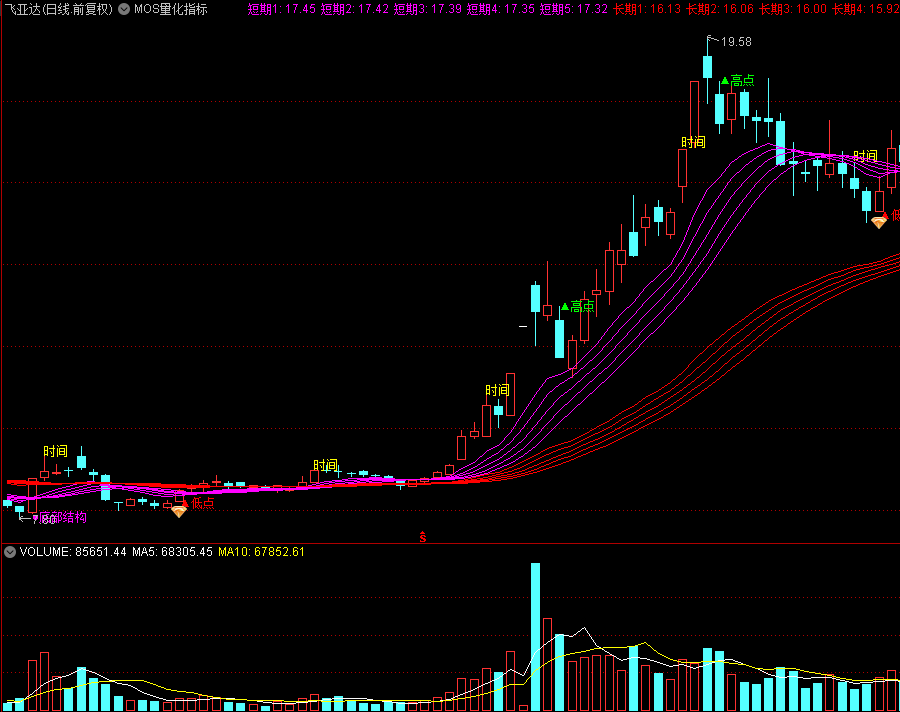Open the dropdown icon beside MOS量化指标

pos(124,9)
